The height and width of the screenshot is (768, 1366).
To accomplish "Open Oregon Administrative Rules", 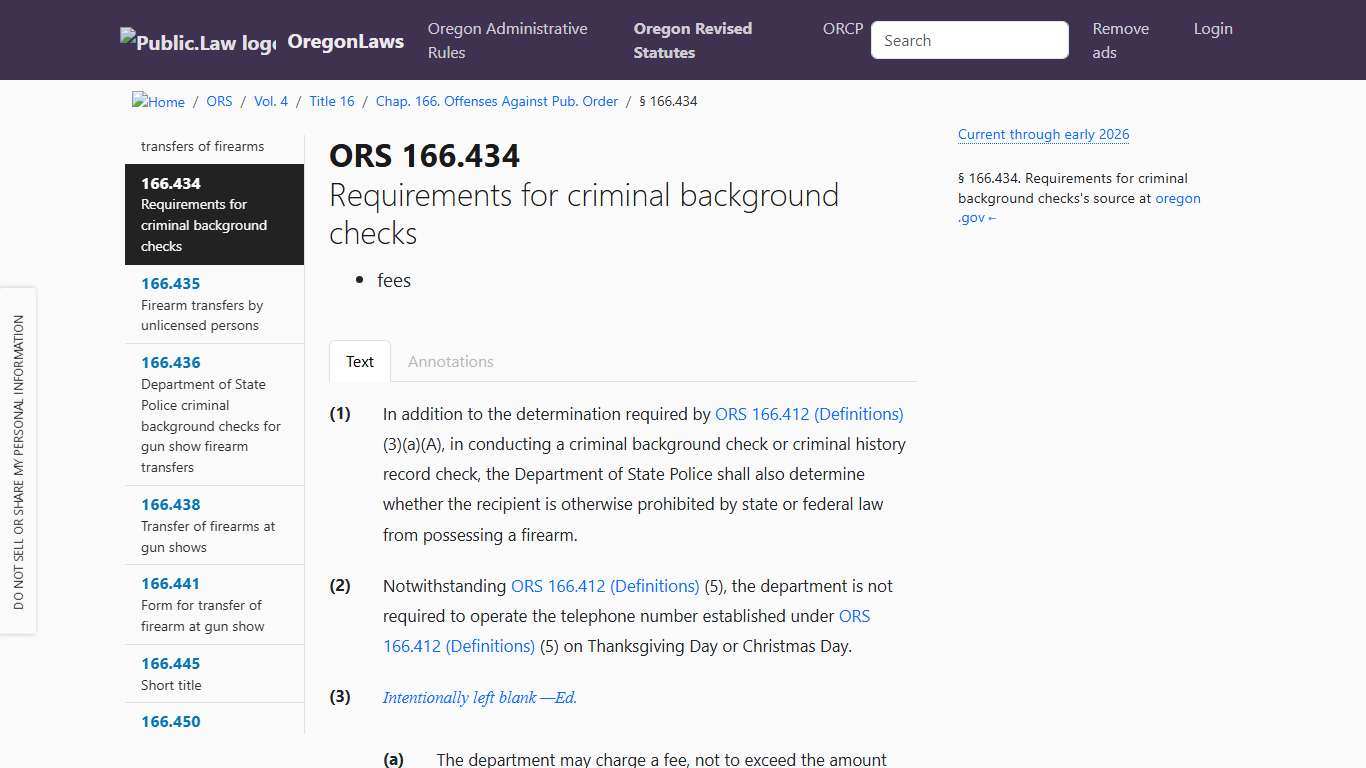I will (507, 40).
